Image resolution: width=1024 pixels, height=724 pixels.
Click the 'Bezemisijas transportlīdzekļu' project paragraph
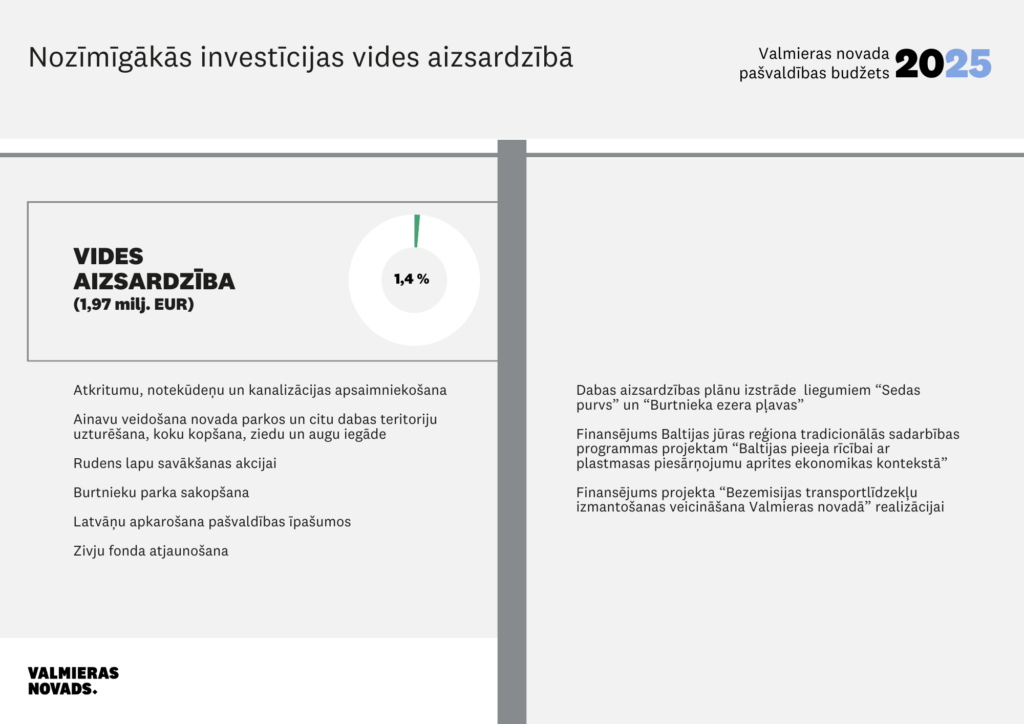click(760, 499)
